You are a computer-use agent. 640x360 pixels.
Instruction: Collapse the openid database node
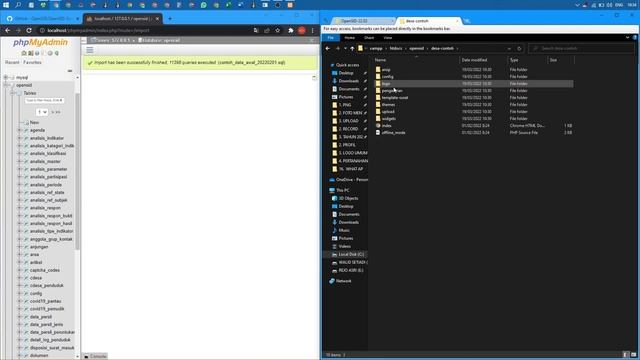(x=6, y=85)
